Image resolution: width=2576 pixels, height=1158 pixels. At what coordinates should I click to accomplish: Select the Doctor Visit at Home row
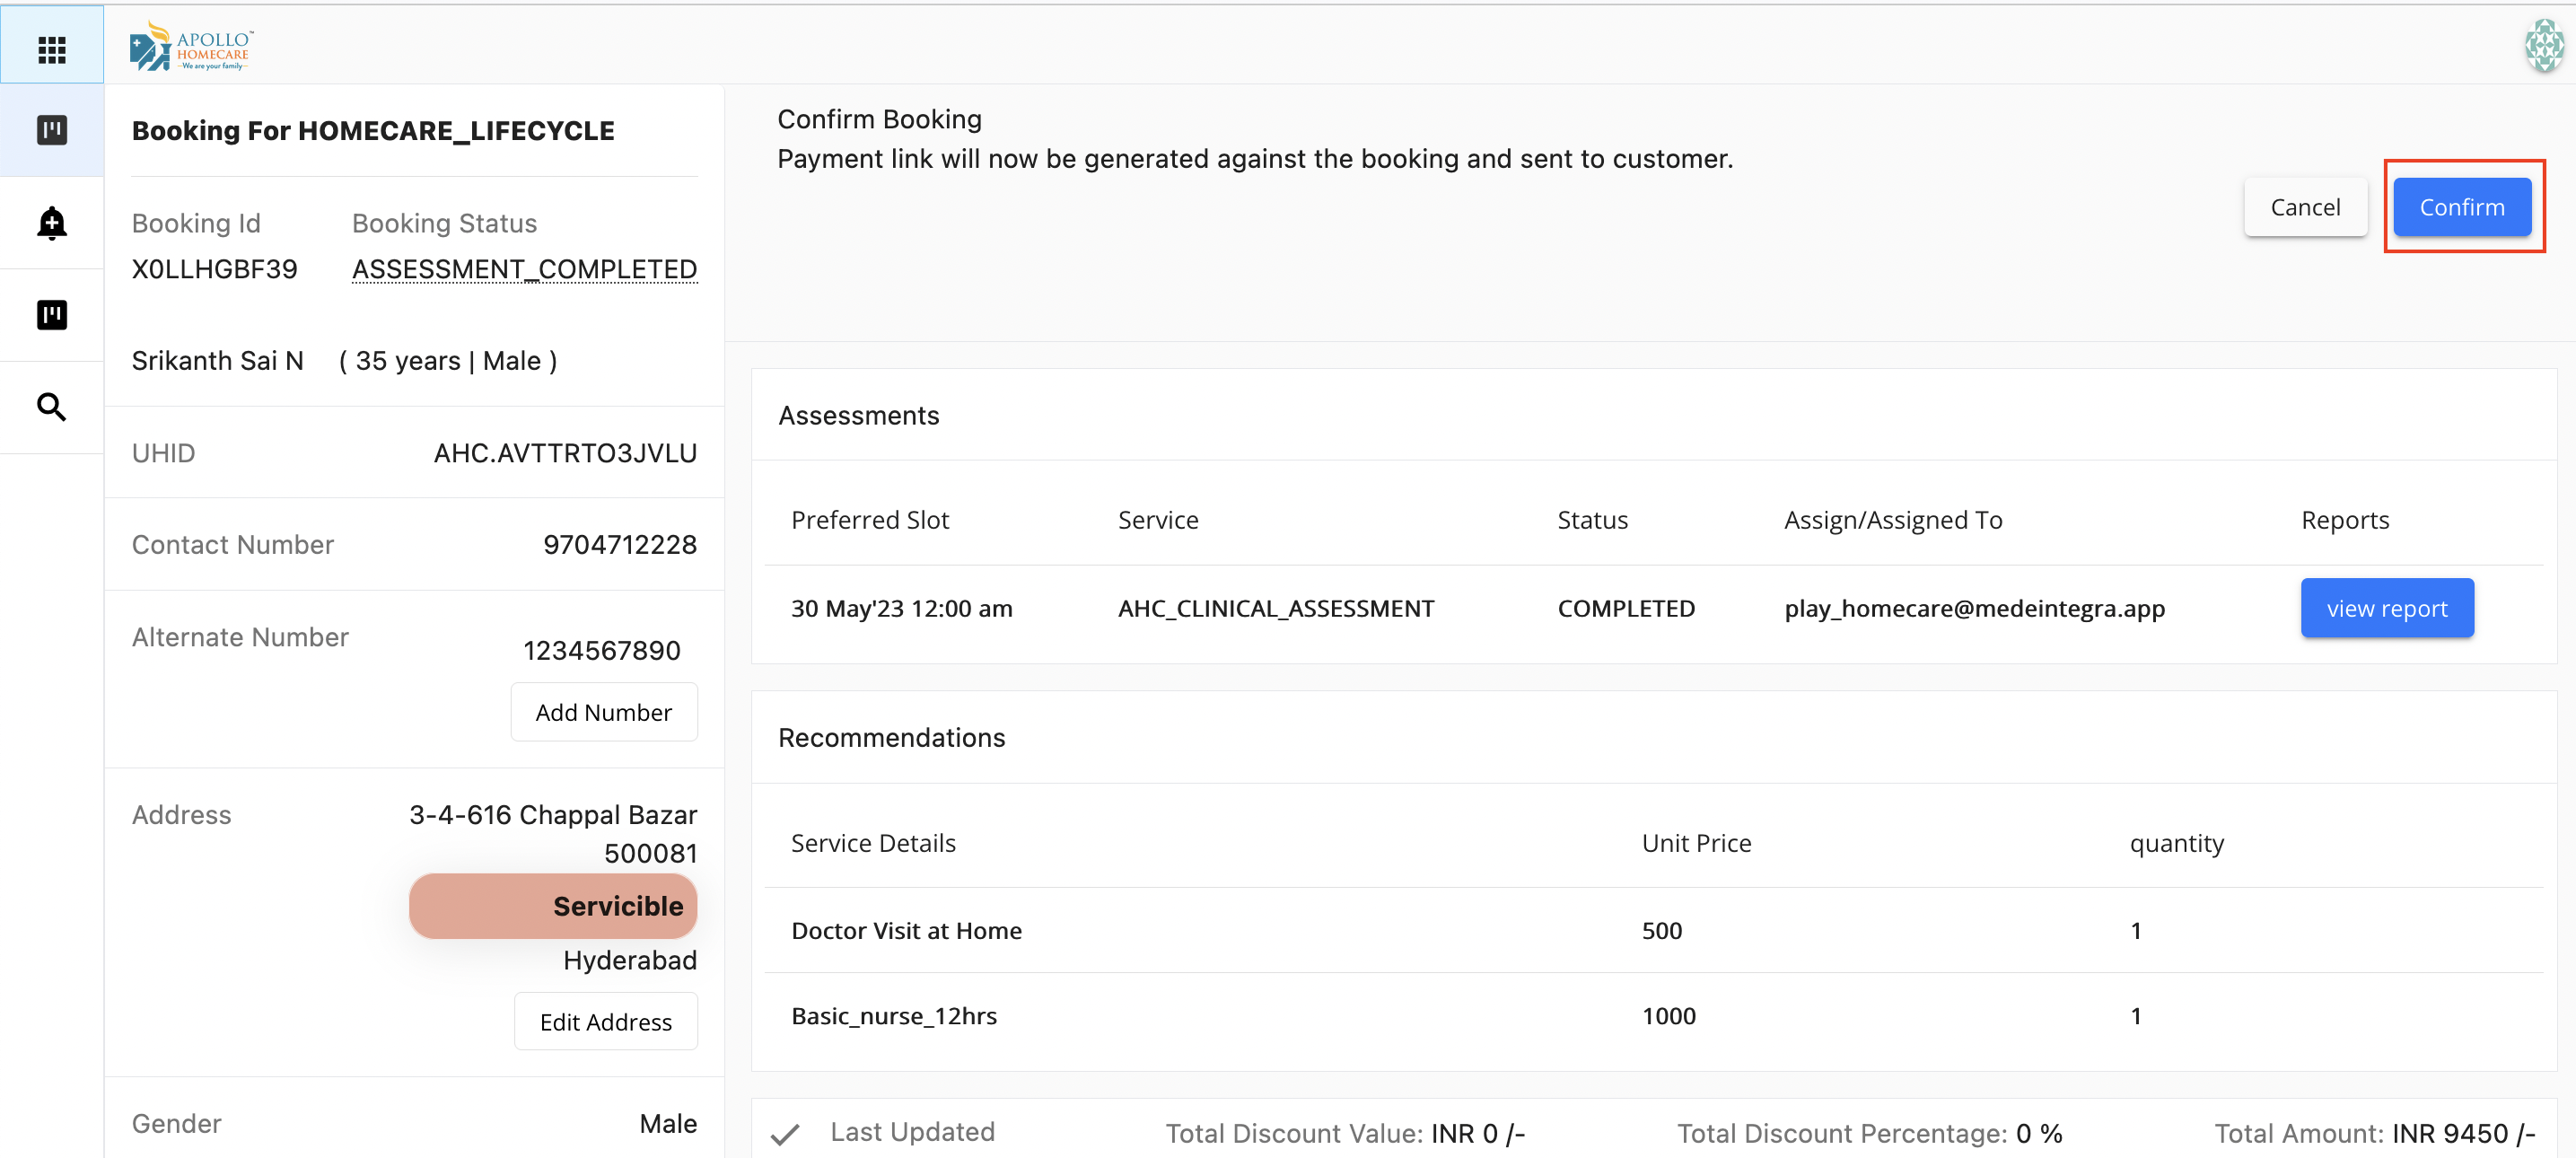pos(906,930)
